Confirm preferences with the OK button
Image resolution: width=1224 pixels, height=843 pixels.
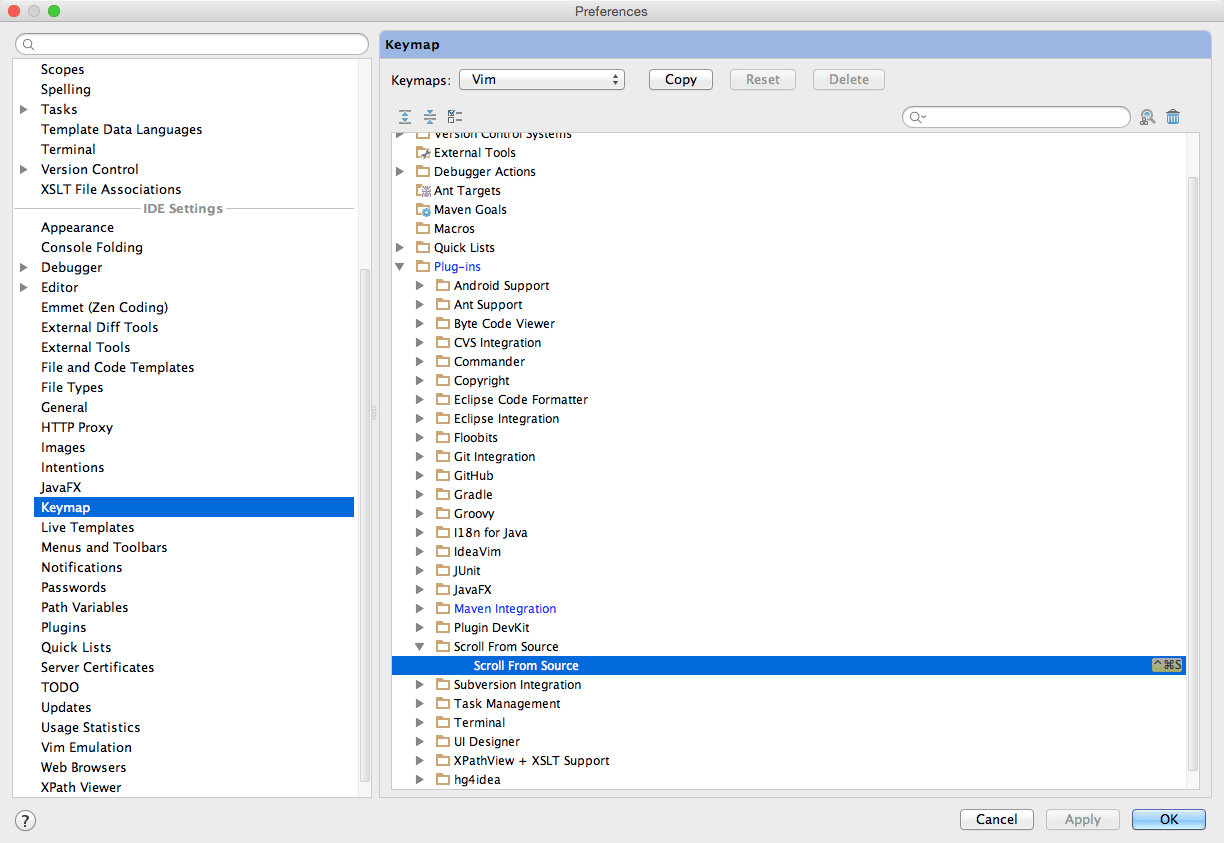coord(1168,819)
